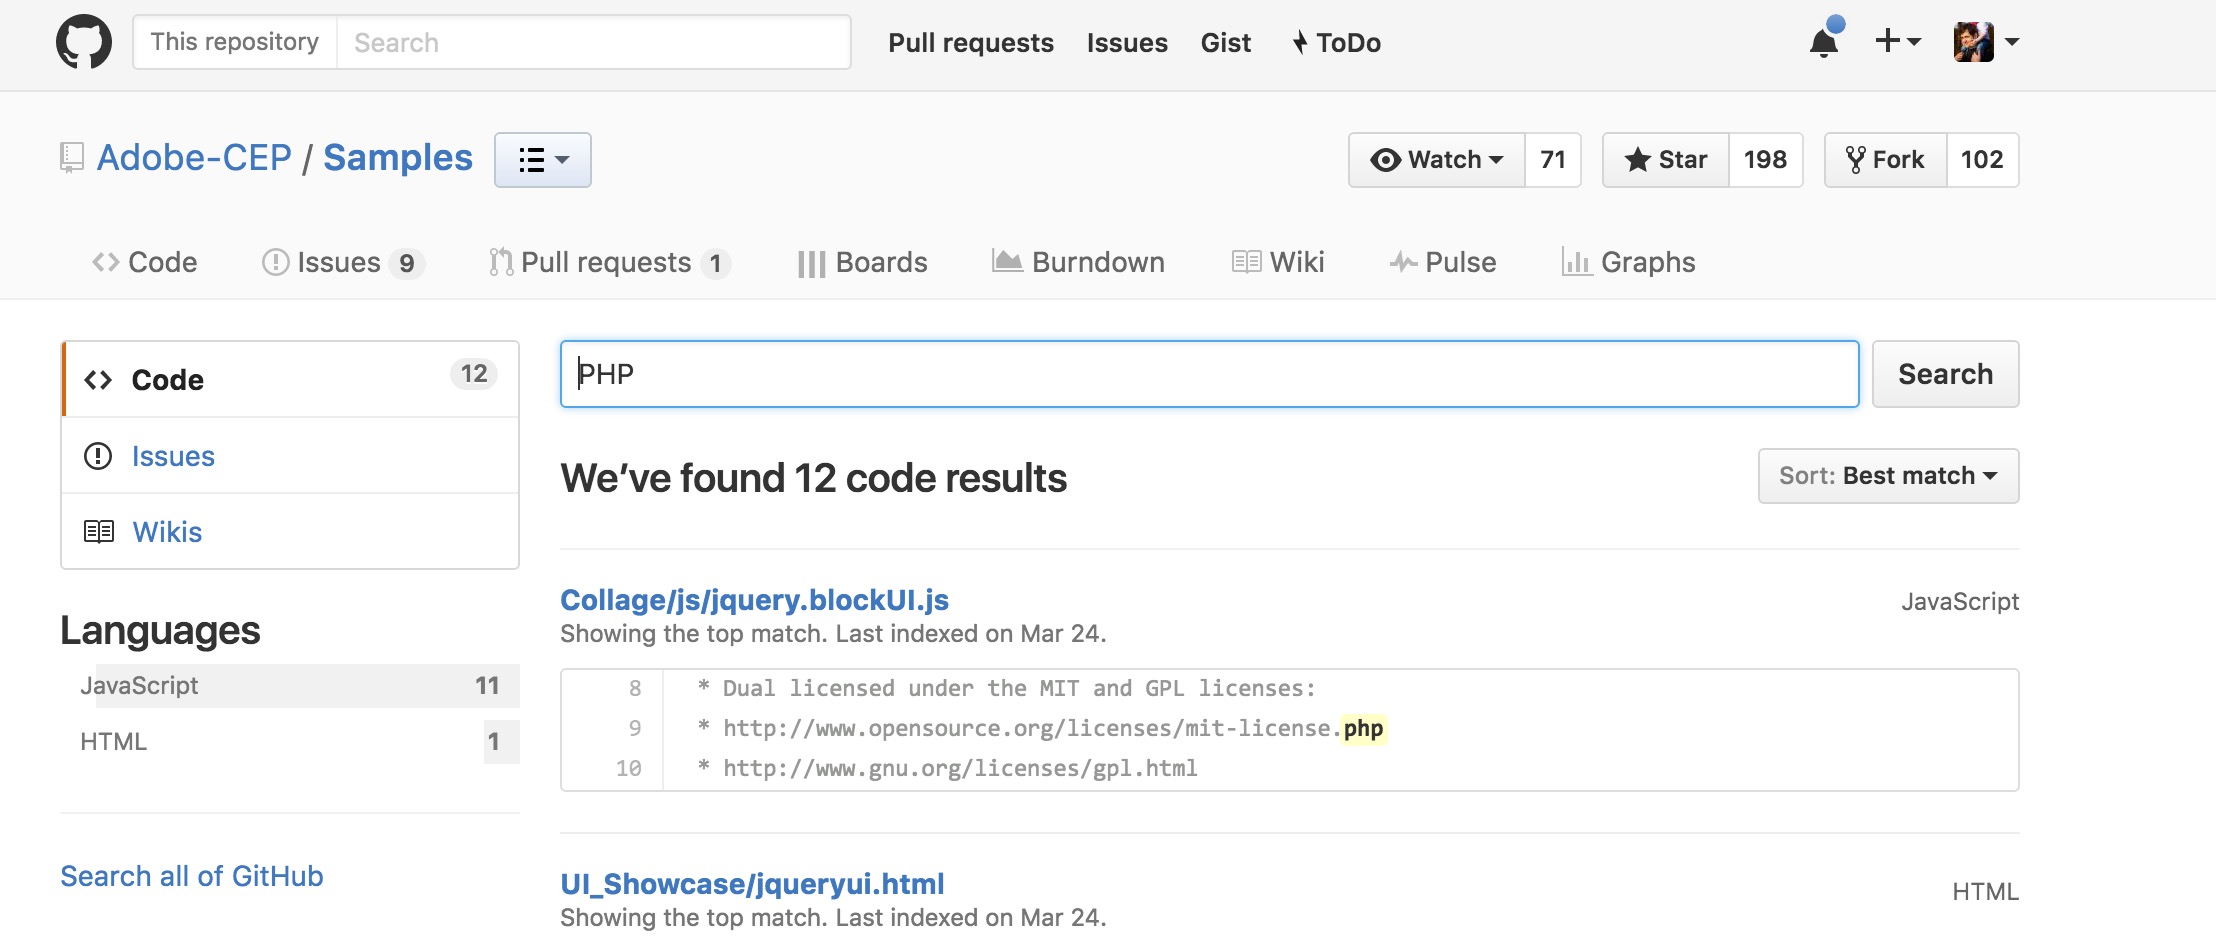Select Code results in the sidebar
Screen dimensions: 2216x948
(290, 379)
